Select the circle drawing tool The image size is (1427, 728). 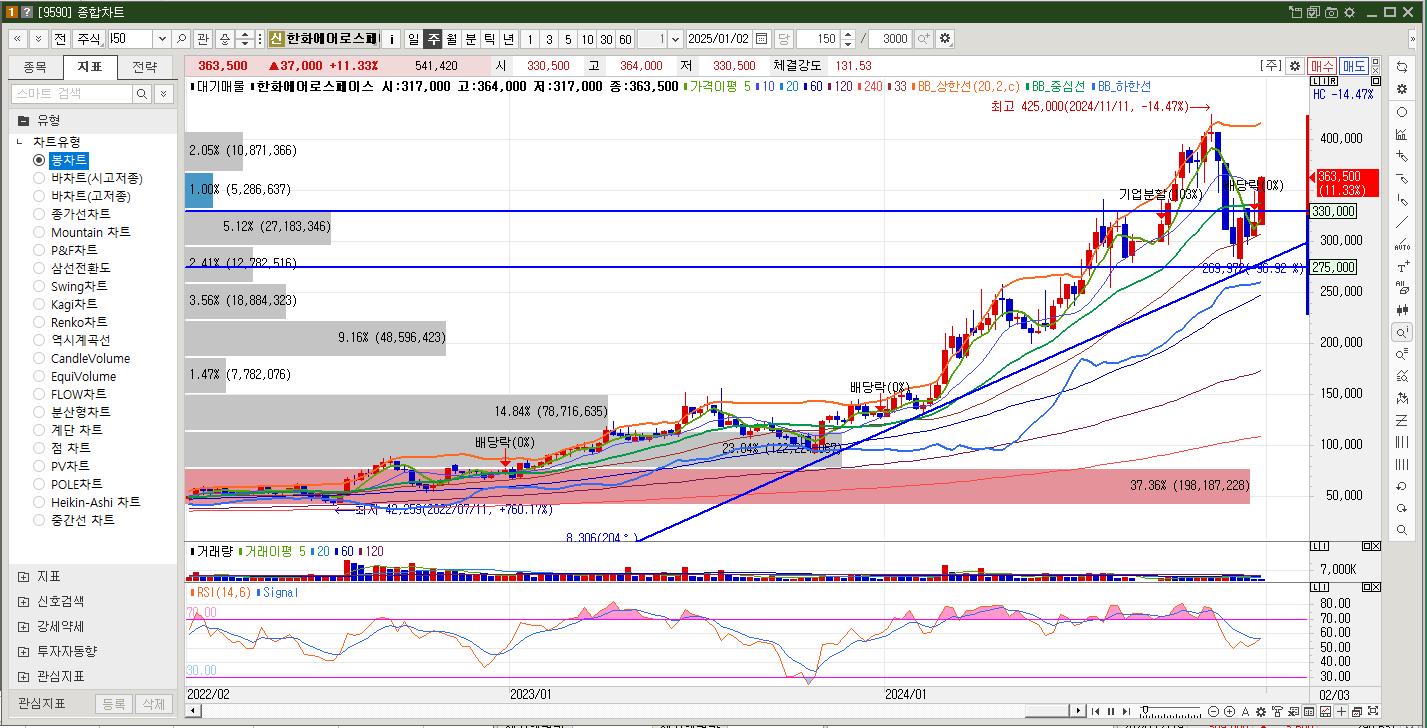[x=1402, y=112]
